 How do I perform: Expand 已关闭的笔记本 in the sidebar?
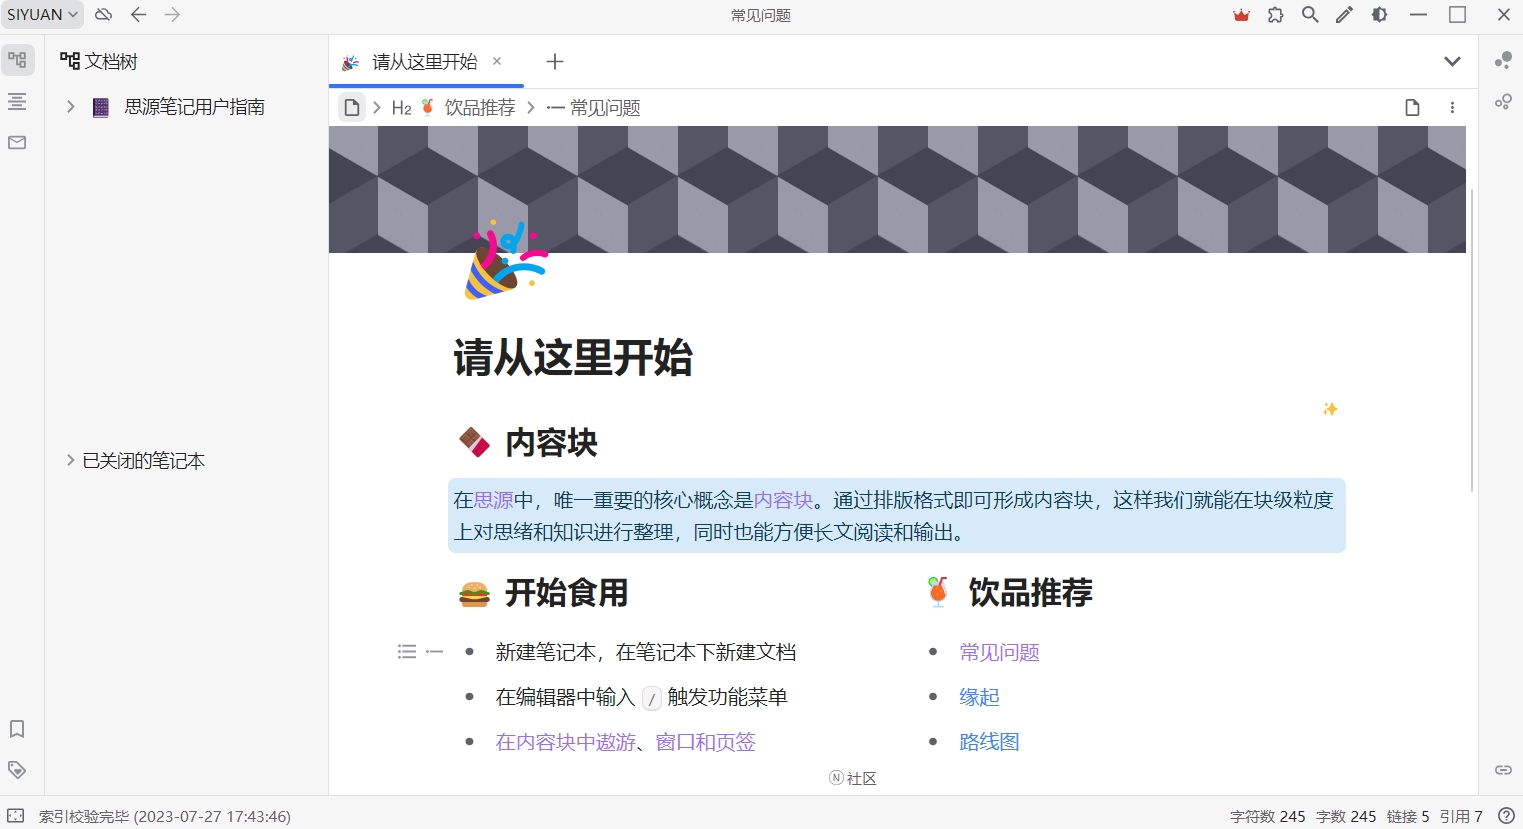click(69, 461)
